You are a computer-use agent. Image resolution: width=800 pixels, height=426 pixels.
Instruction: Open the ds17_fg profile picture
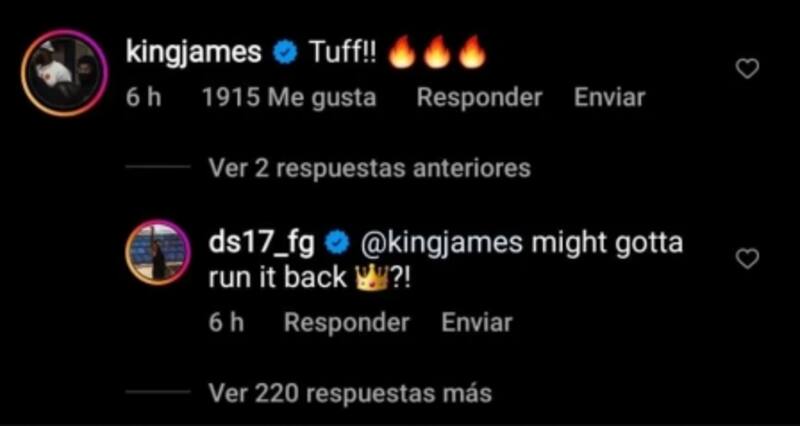159,253
